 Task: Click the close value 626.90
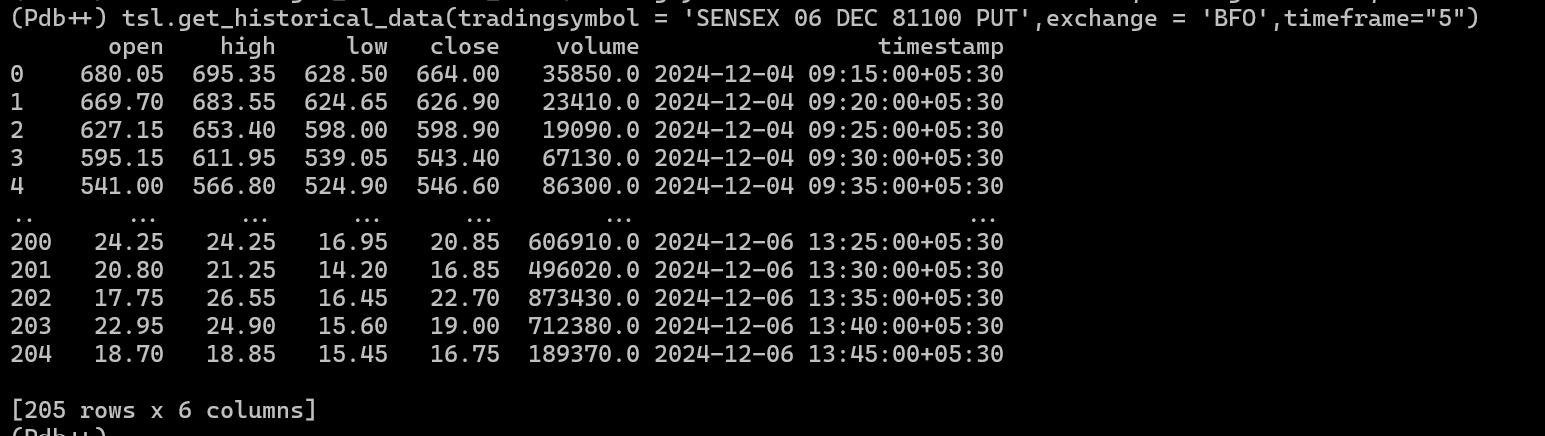(464, 102)
